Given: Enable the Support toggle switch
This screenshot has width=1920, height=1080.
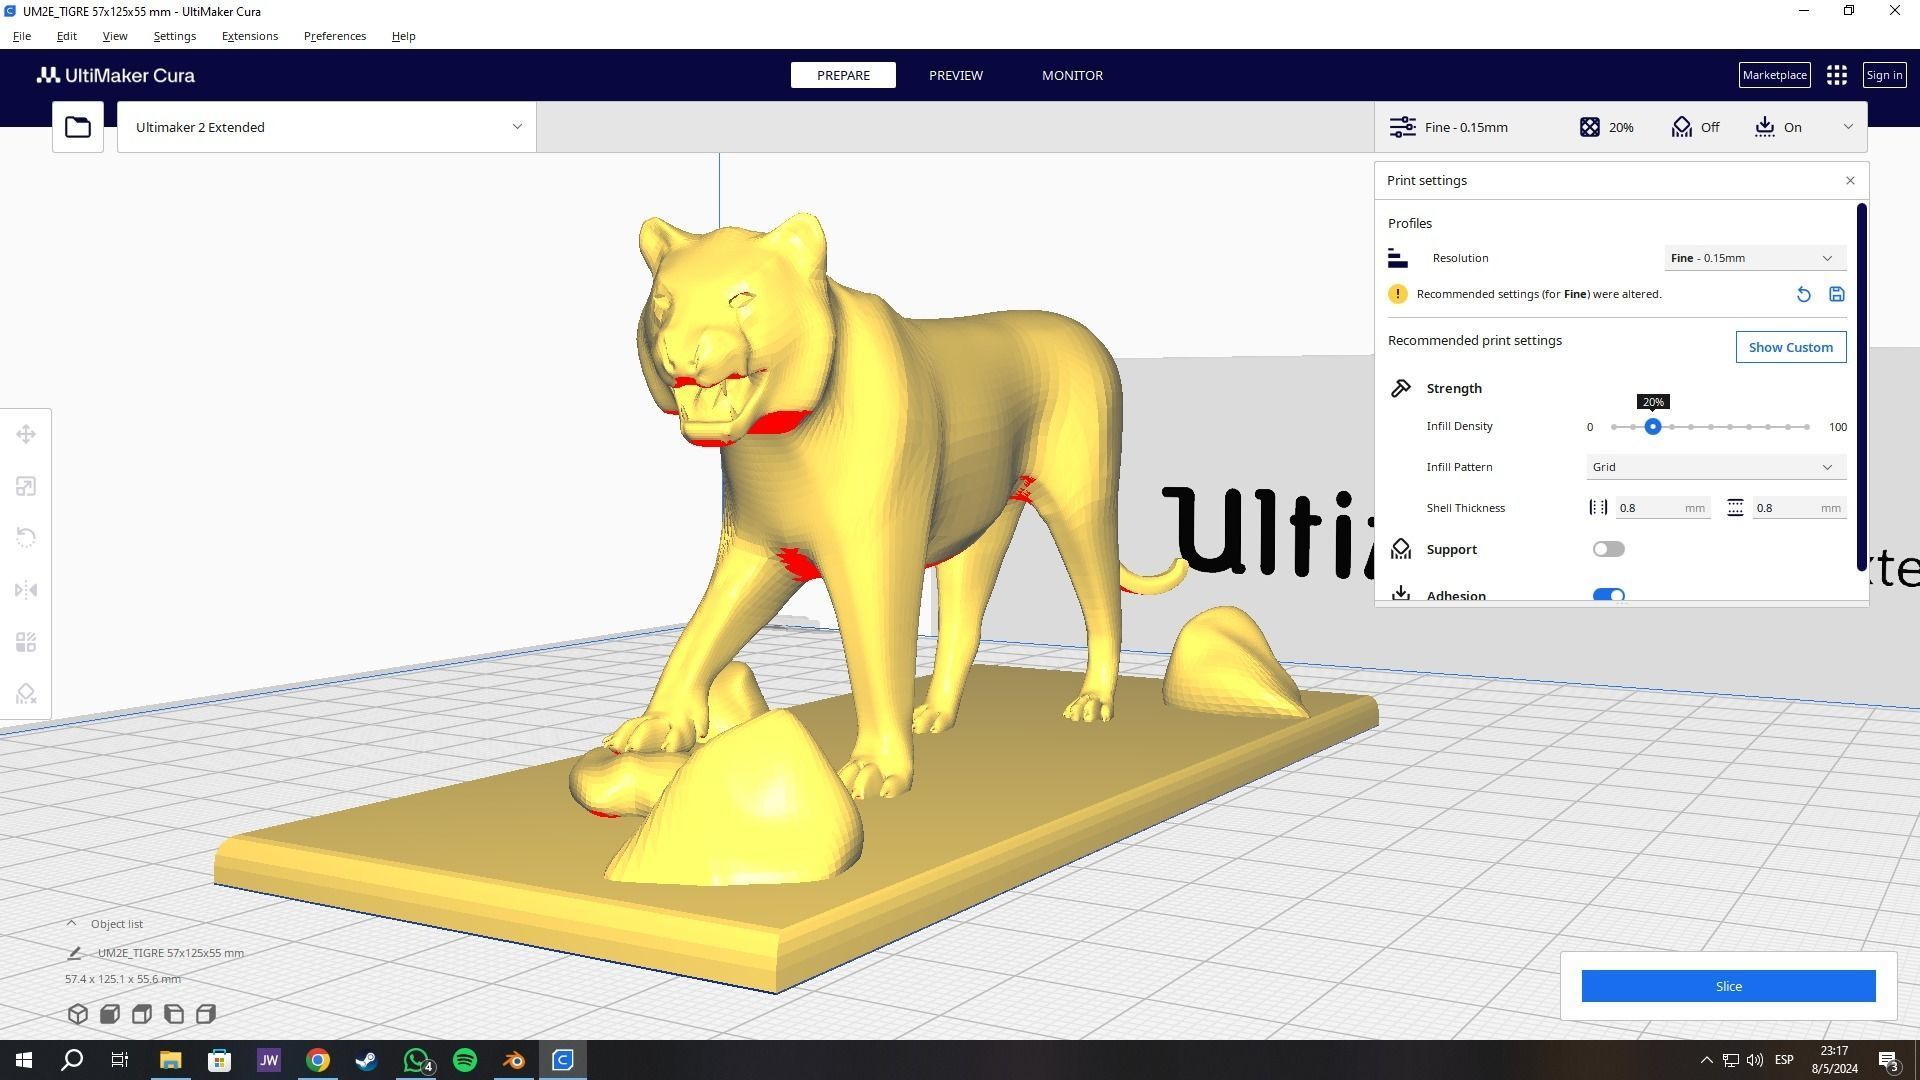Looking at the screenshot, I should tap(1608, 549).
